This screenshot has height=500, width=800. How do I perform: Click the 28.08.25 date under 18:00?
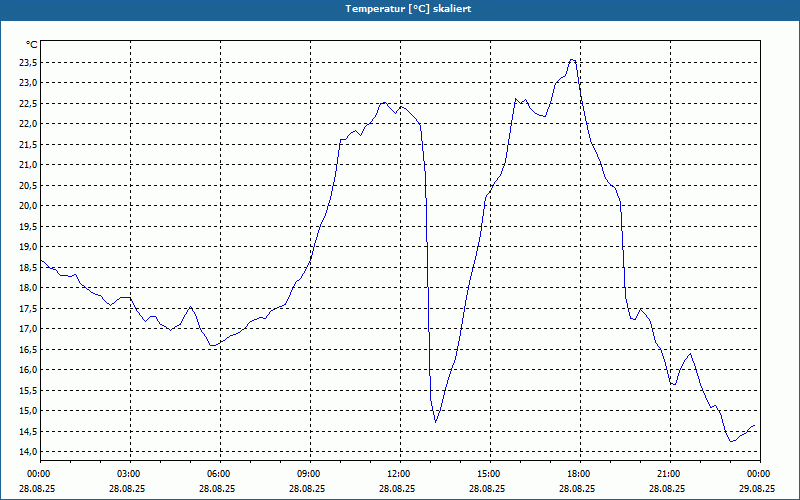tap(577, 488)
